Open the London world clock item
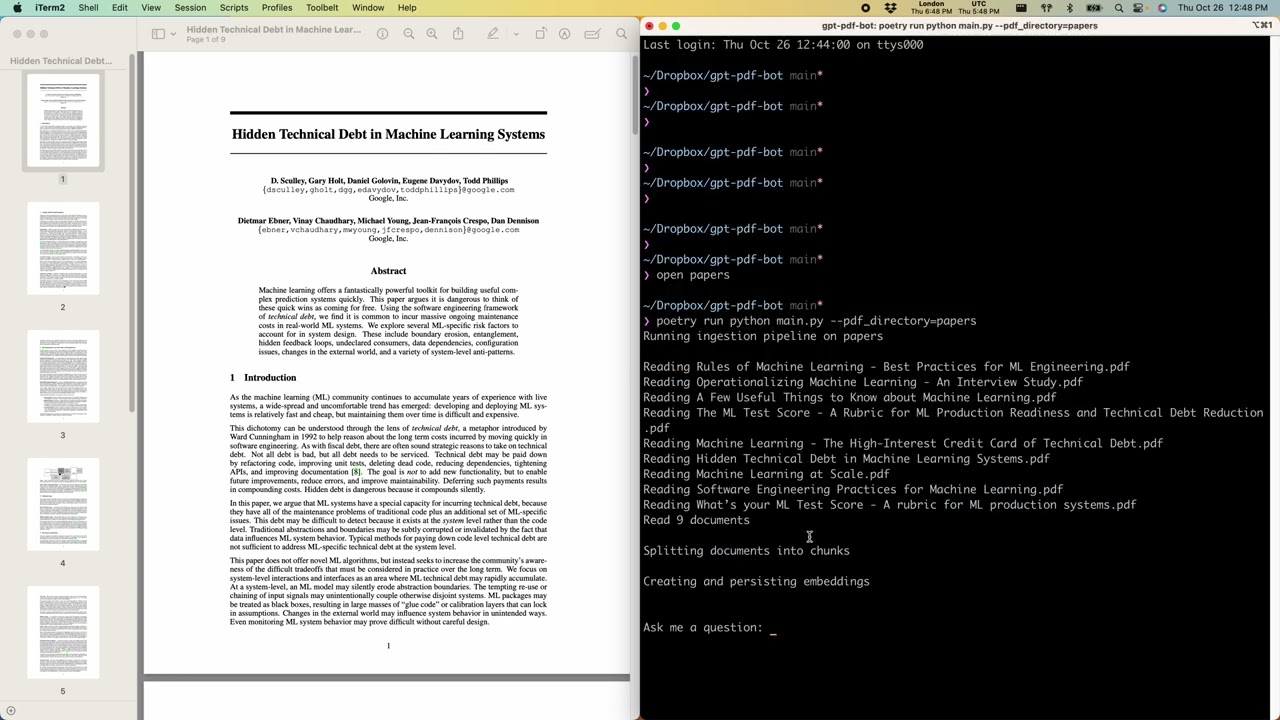The image size is (1280, 720). pos(930,8)
